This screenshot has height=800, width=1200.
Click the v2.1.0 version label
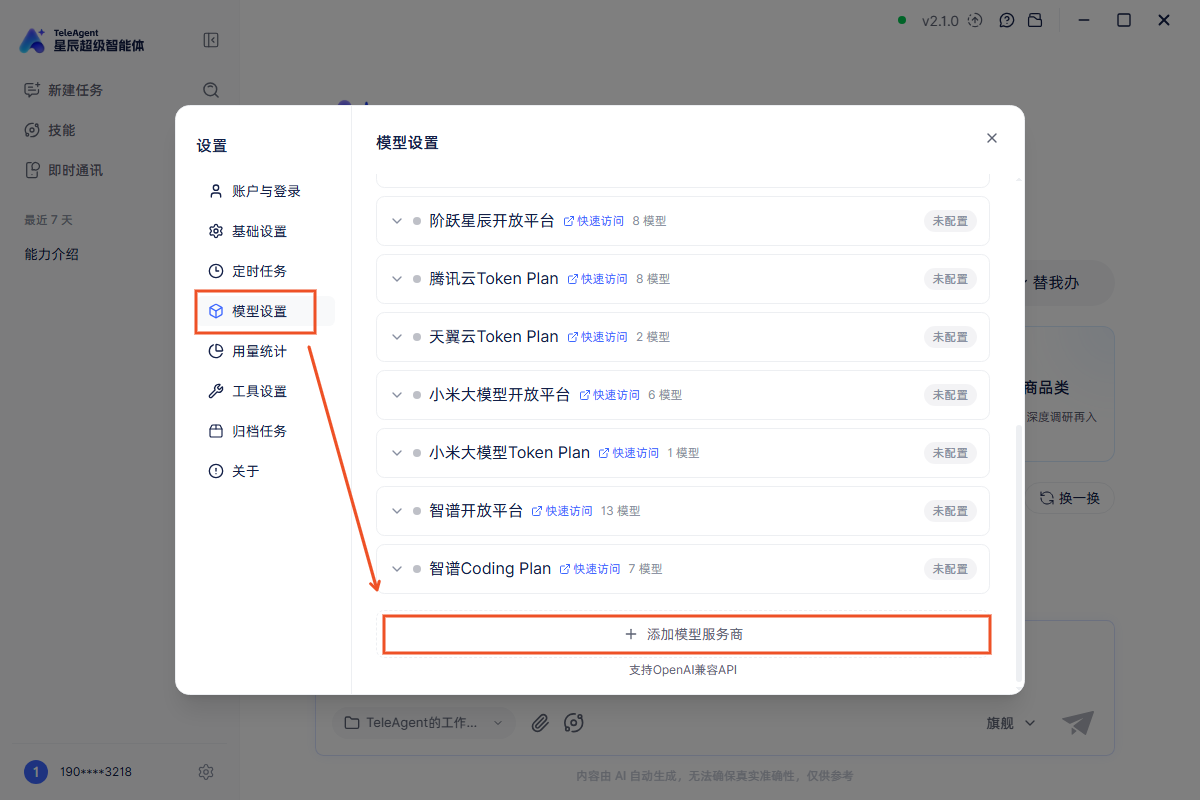tap(940, 20)
